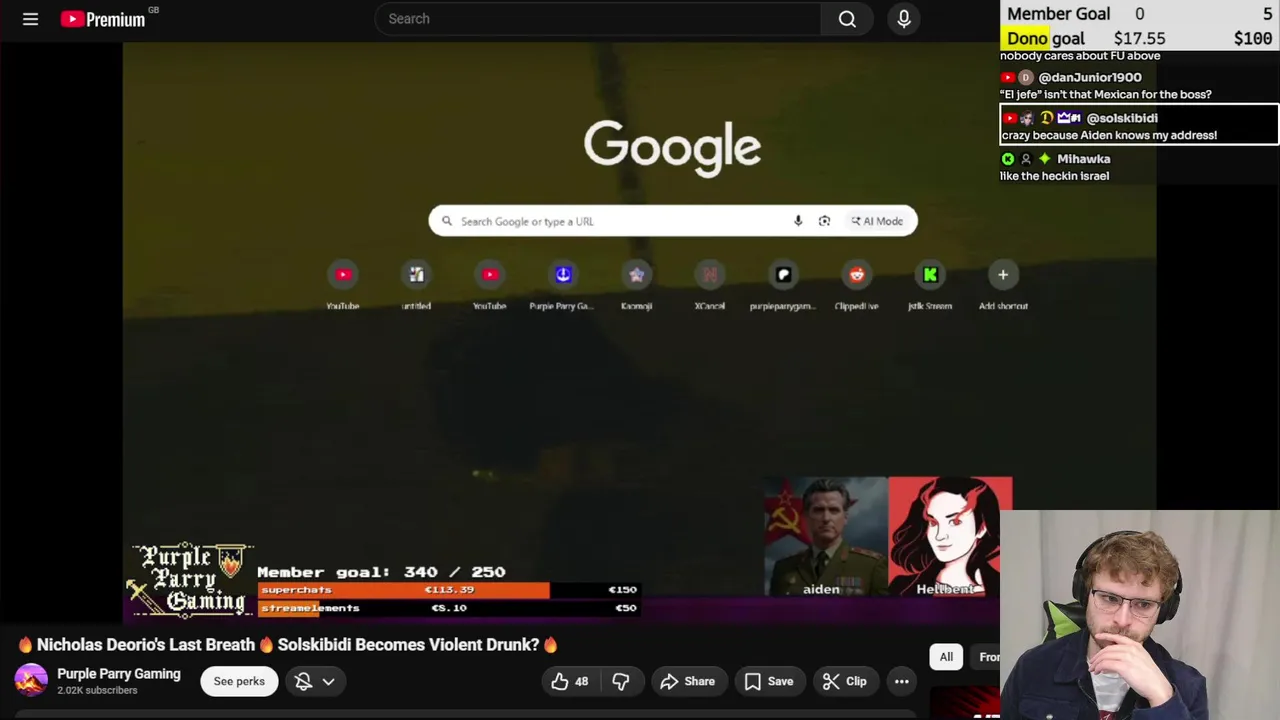
Task: Open the Clipped.live shortcut tile
Action: [856, 286]
